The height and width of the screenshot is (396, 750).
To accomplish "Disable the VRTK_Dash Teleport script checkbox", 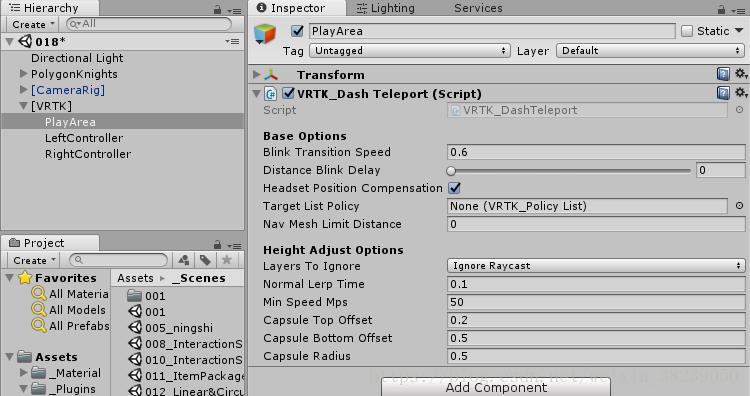I will click(x=288, y=93).
